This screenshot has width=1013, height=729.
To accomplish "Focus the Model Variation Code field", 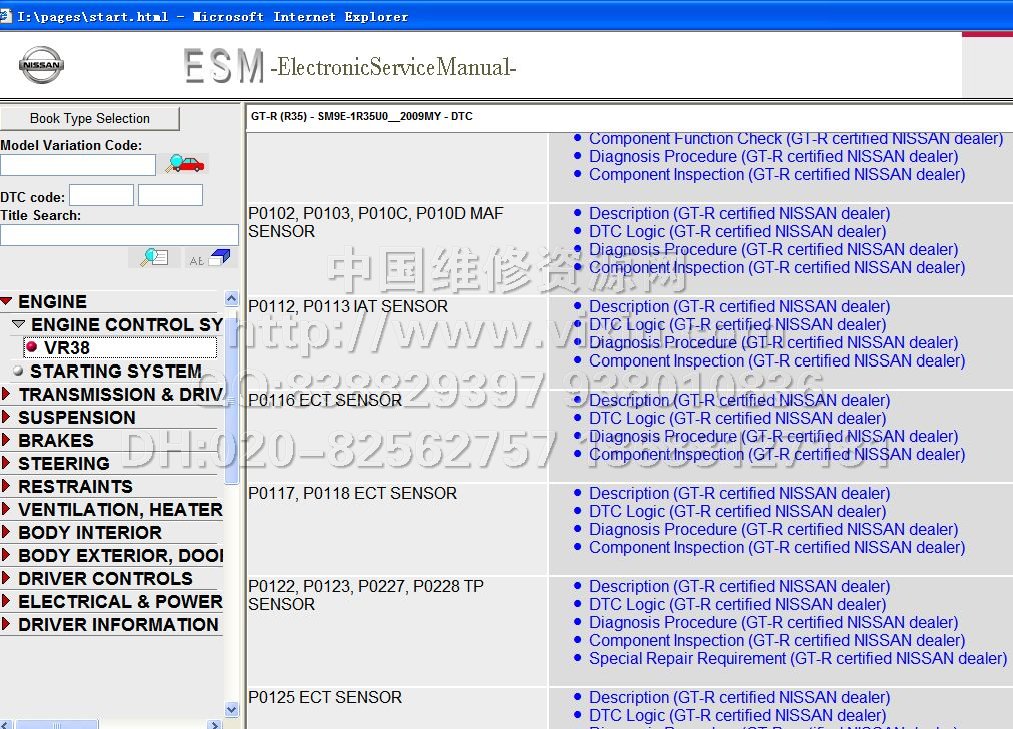I will [x=78, y=165].
